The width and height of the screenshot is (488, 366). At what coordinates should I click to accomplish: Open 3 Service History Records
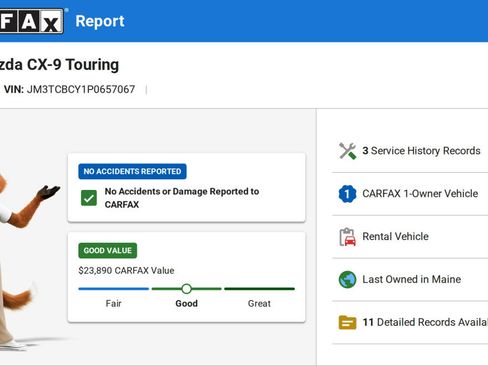point(410,151)
